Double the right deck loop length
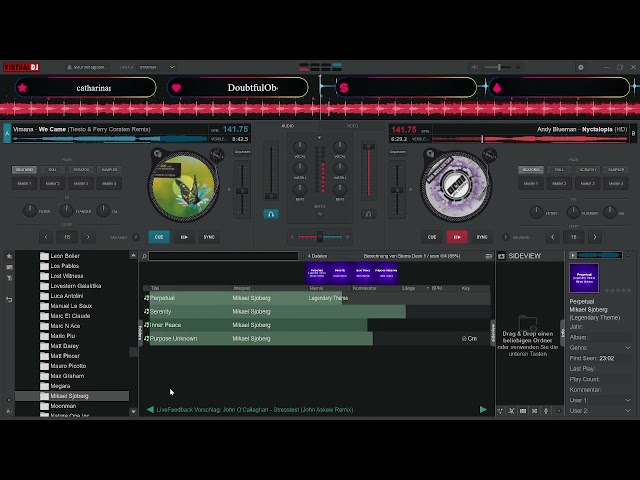 pyautogui.click(x=595, y=237)
